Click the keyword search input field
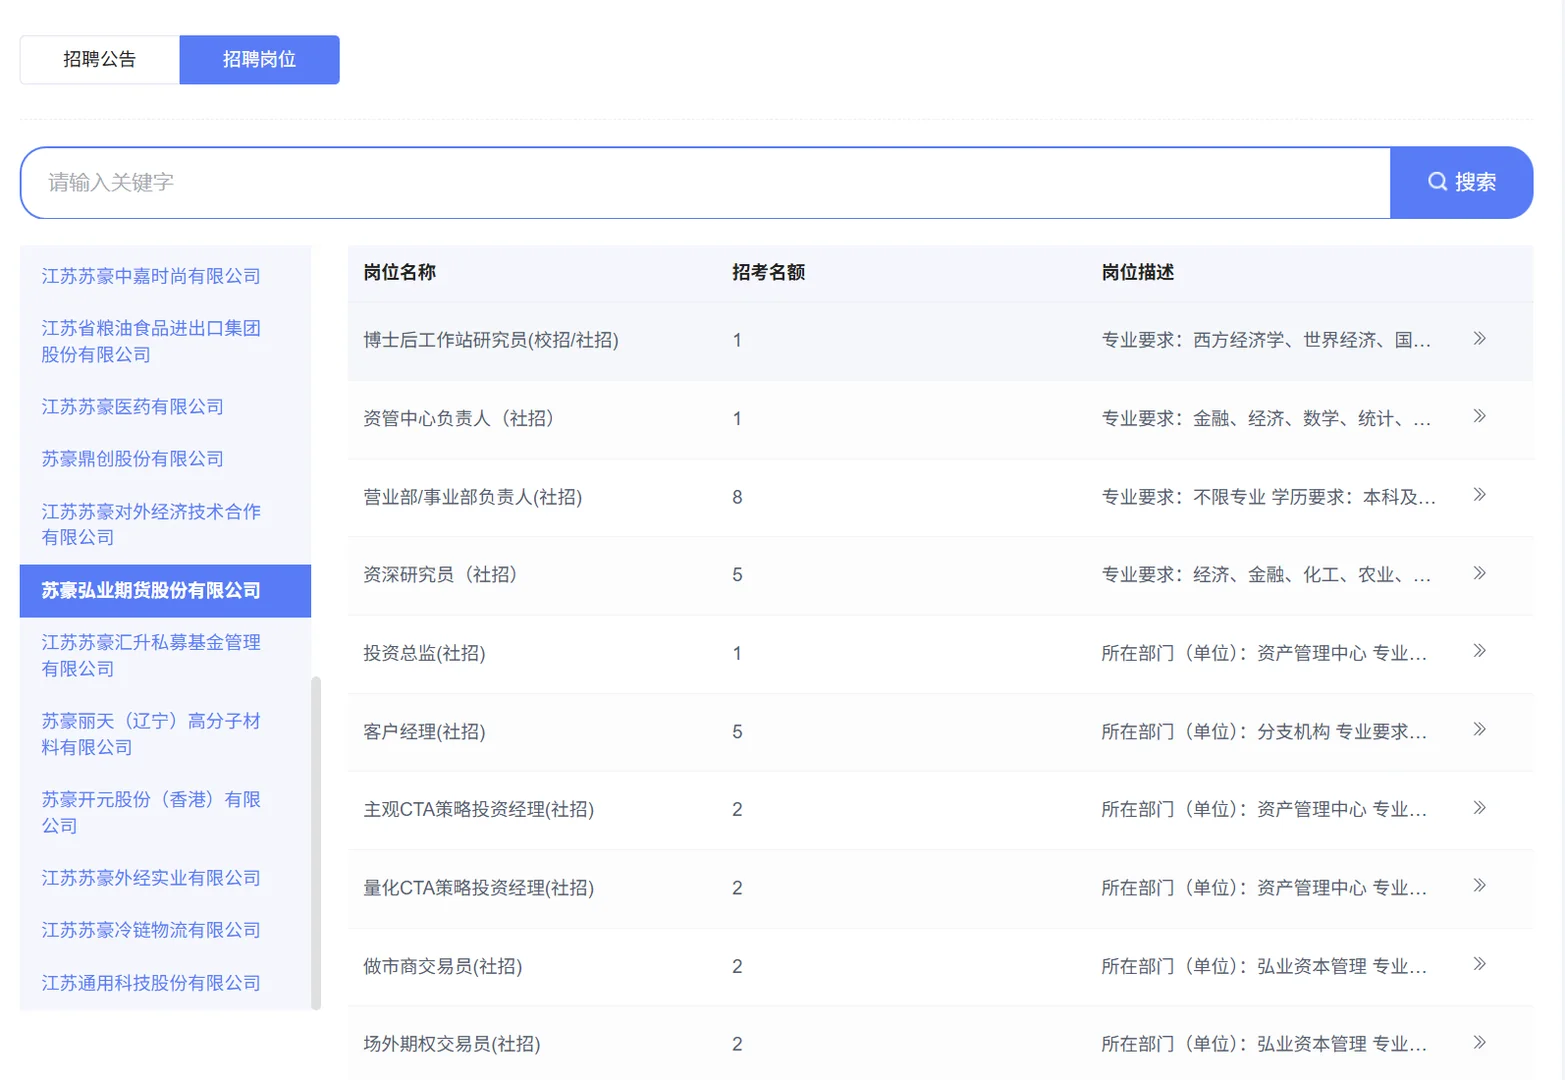The height and width of the screenshot is (1080, 1565). point(700,182)
